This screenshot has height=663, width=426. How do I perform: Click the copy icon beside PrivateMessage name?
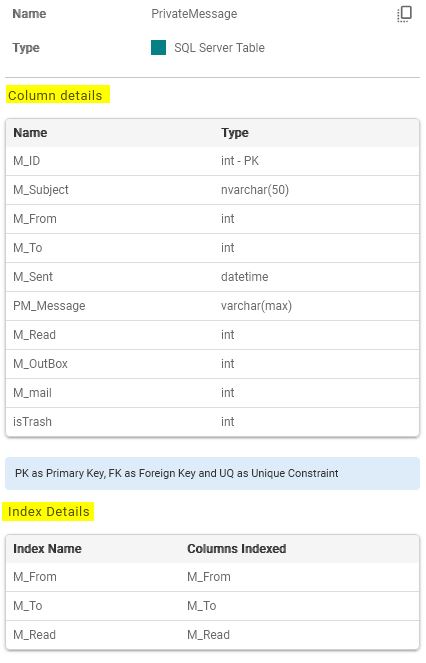pyautogui.click(x=404, y=14)
